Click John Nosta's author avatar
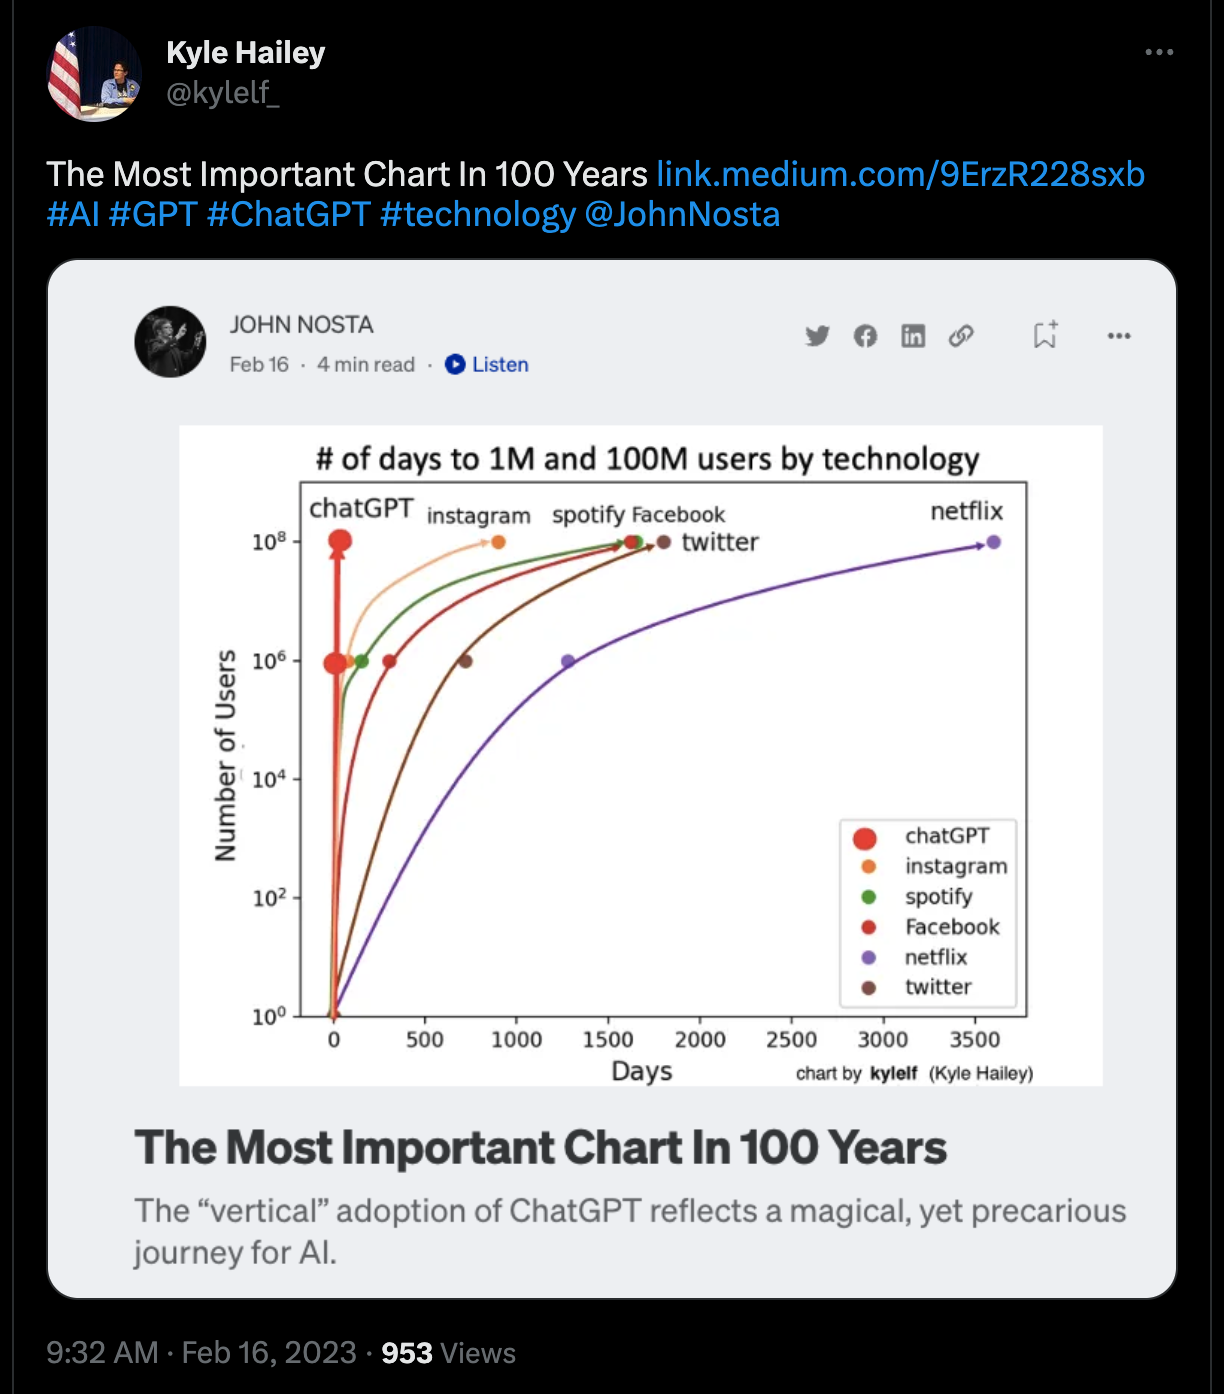The width and height of the screenshot is (1224, 1394). tap(171, 342)
